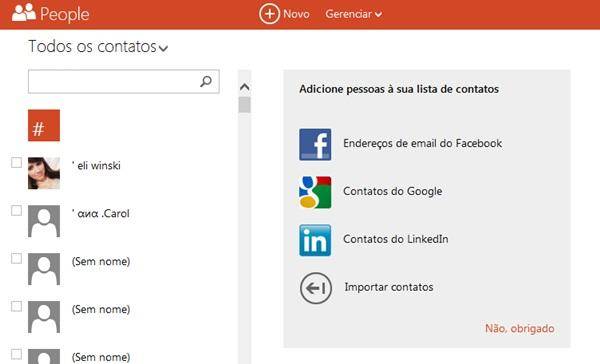Click the People app logo icon

(24, 13)
